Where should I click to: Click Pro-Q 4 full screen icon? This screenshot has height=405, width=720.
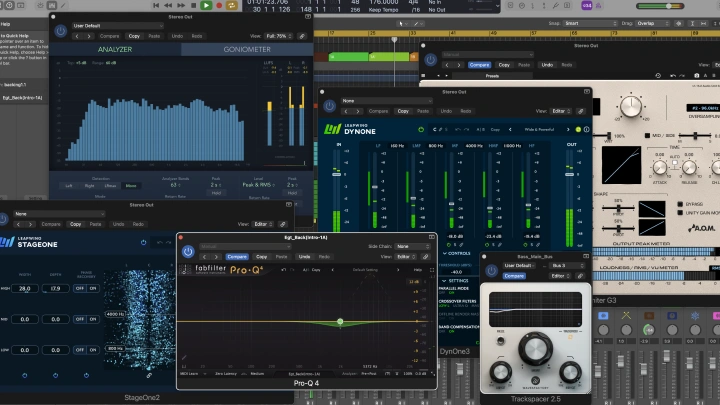click(432, 270)
